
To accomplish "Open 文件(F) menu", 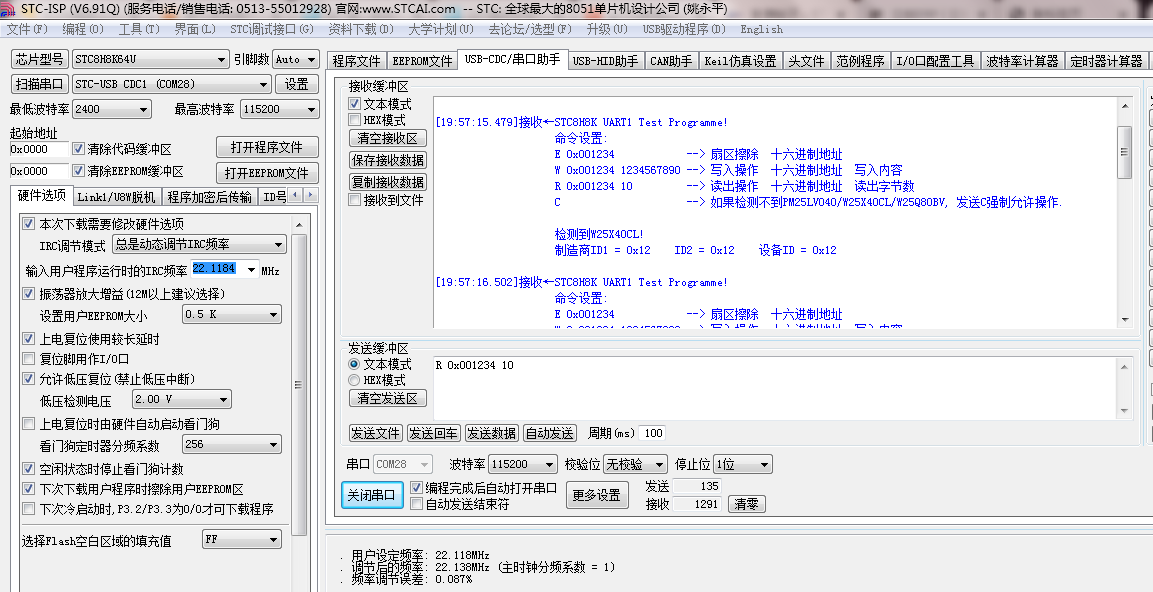I will [x=27, y=29].
